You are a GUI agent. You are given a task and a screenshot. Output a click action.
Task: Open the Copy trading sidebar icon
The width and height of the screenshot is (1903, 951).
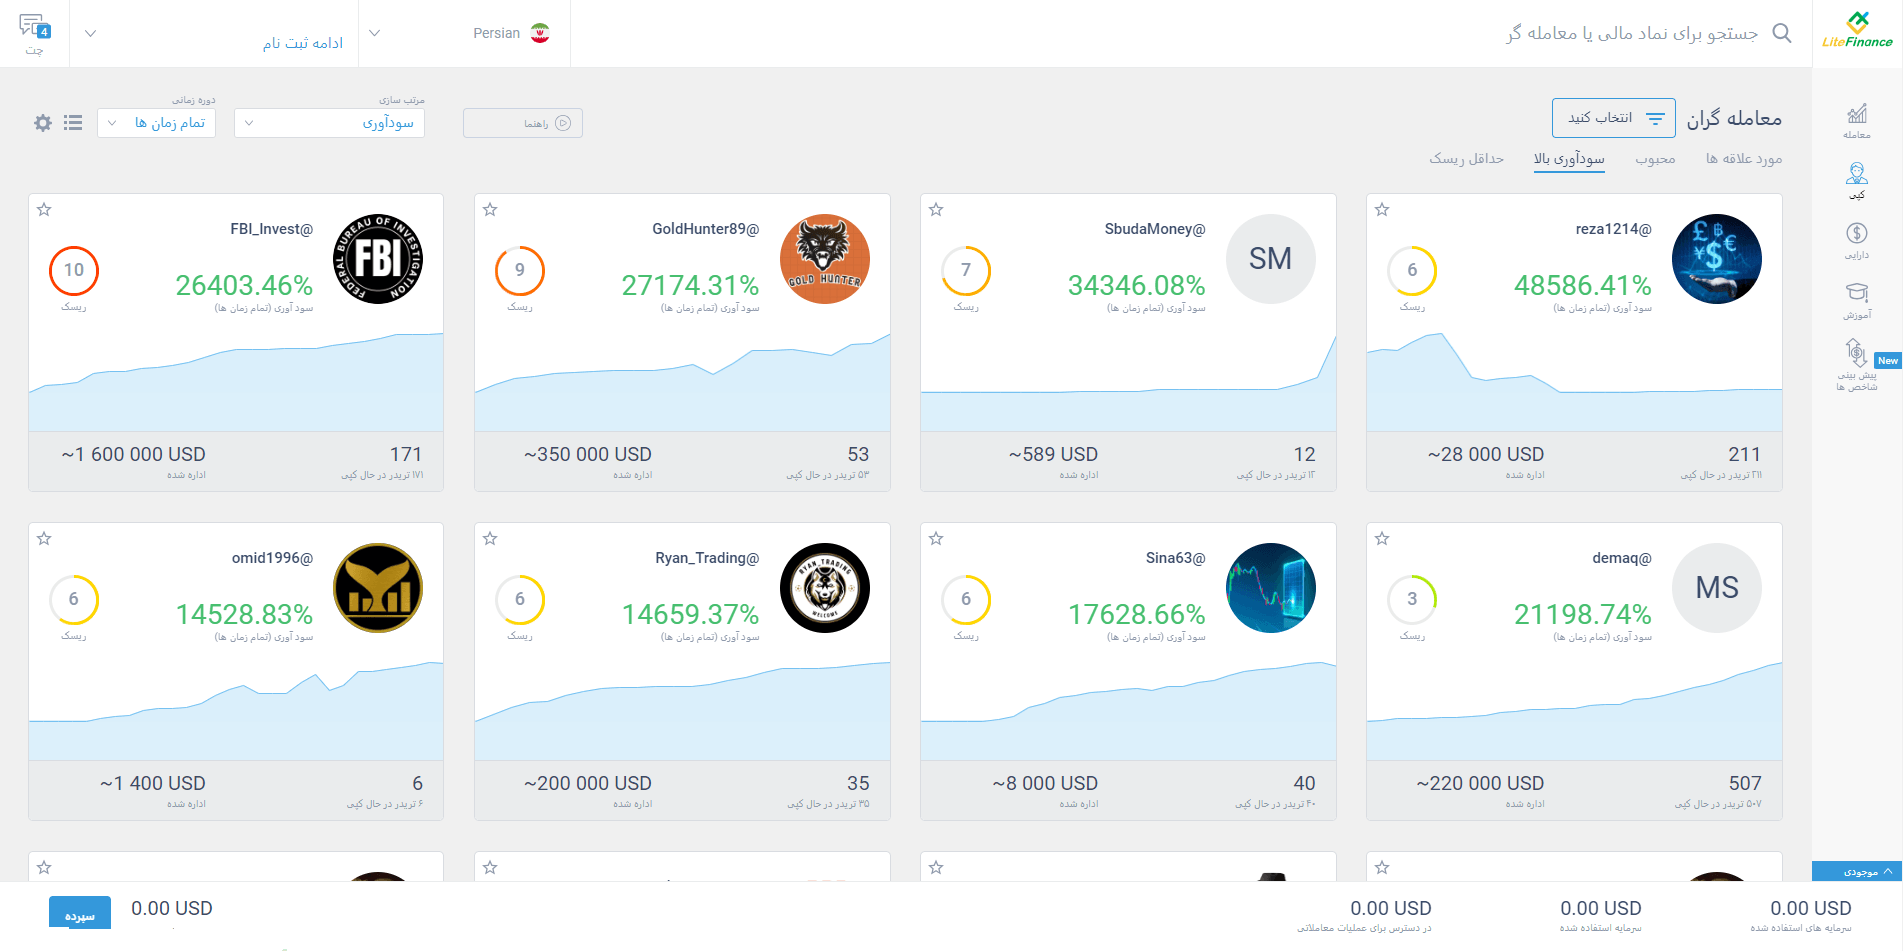pos(1856,180)
